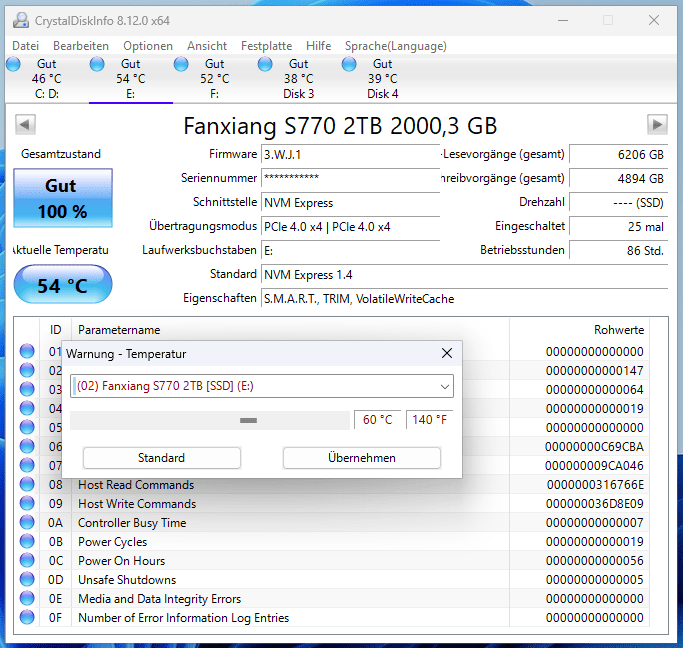Image resolution: width=683 pixels, height=648 pixels.
Task: Click status orb for Unsafe Shutdowns
Action: pos(27,579)
